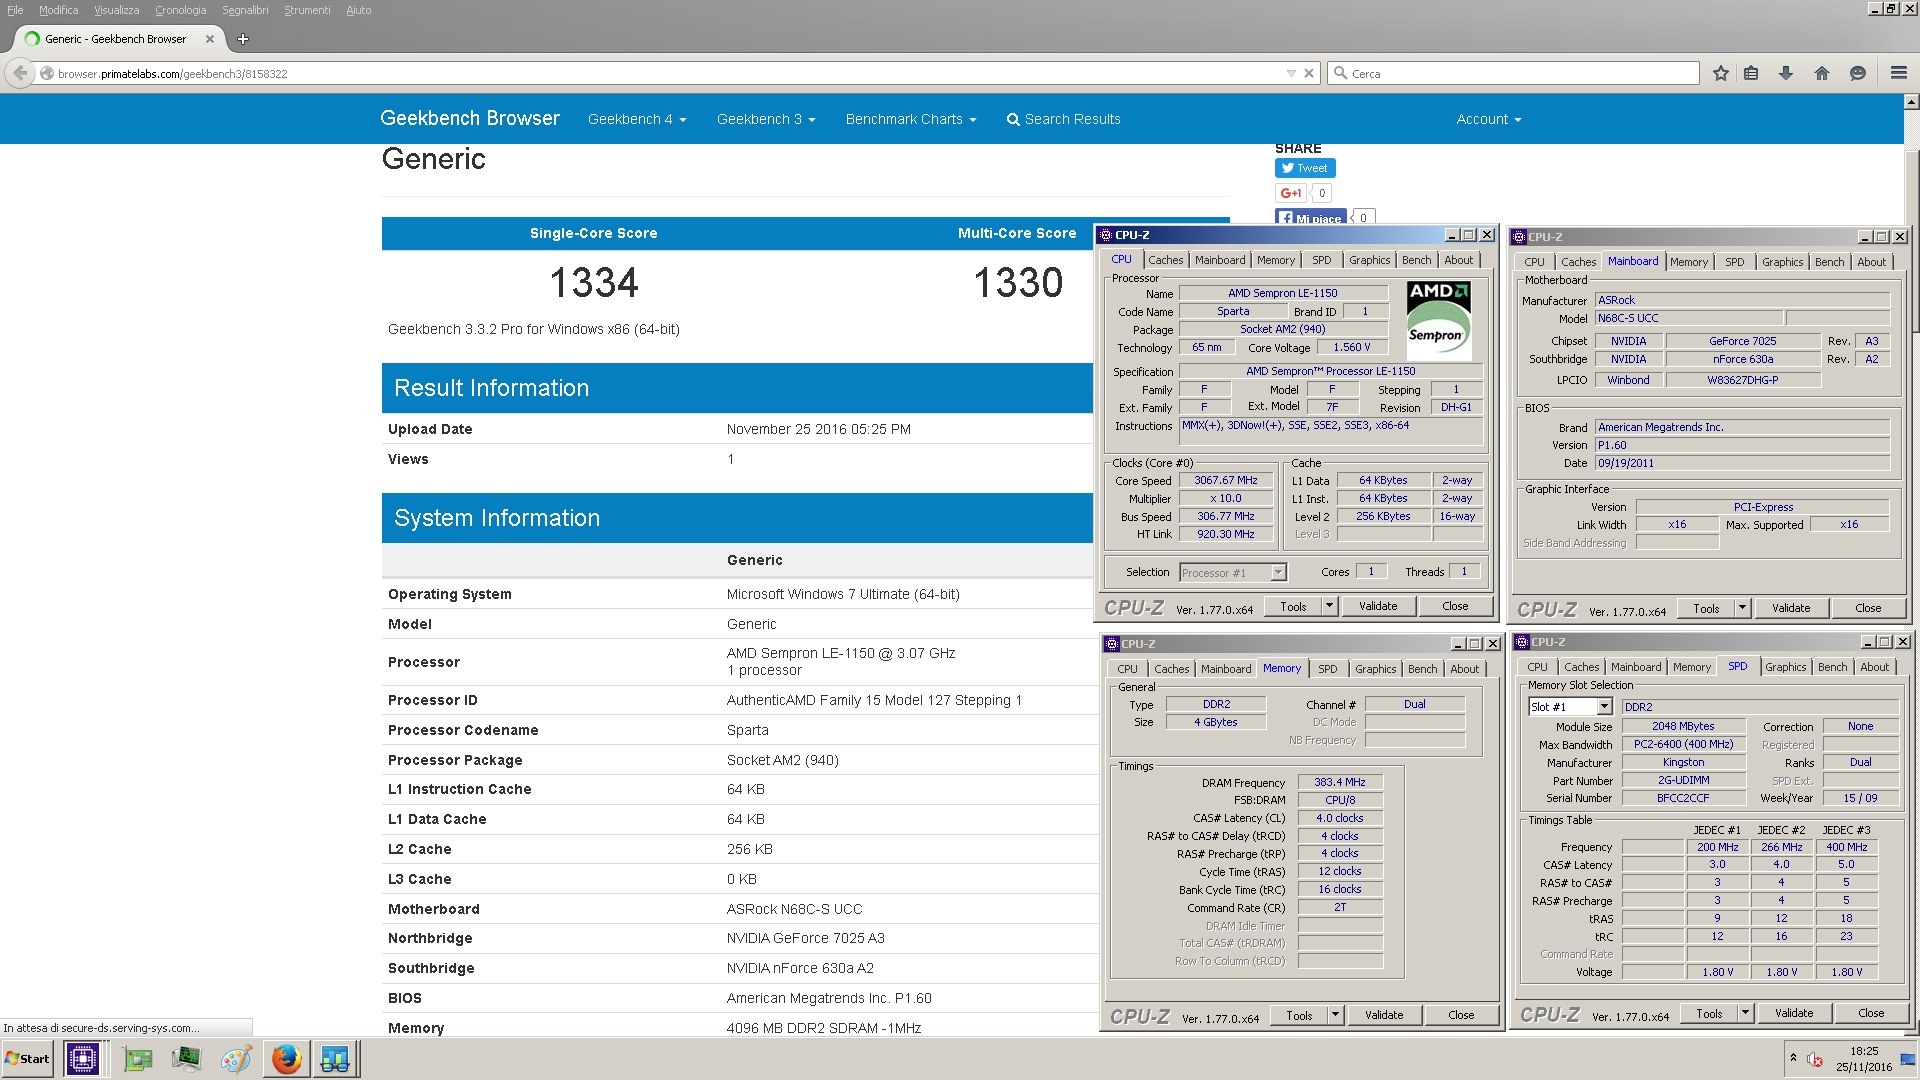Open the Firefox hamburger menu
Viewport: 1920px width, 1080px height.
pyautogui.click(x=1898, y=73)
